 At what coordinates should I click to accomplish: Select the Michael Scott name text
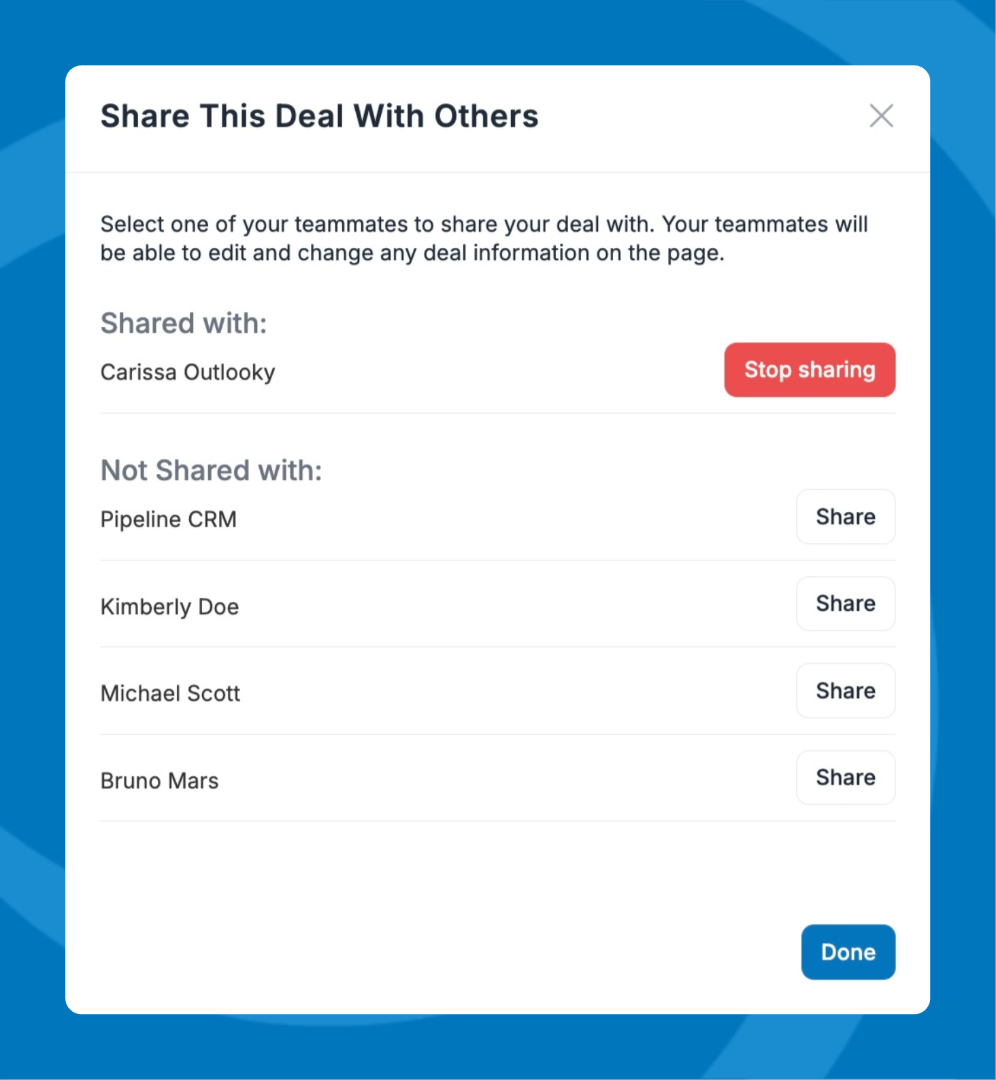coord(171,694)
